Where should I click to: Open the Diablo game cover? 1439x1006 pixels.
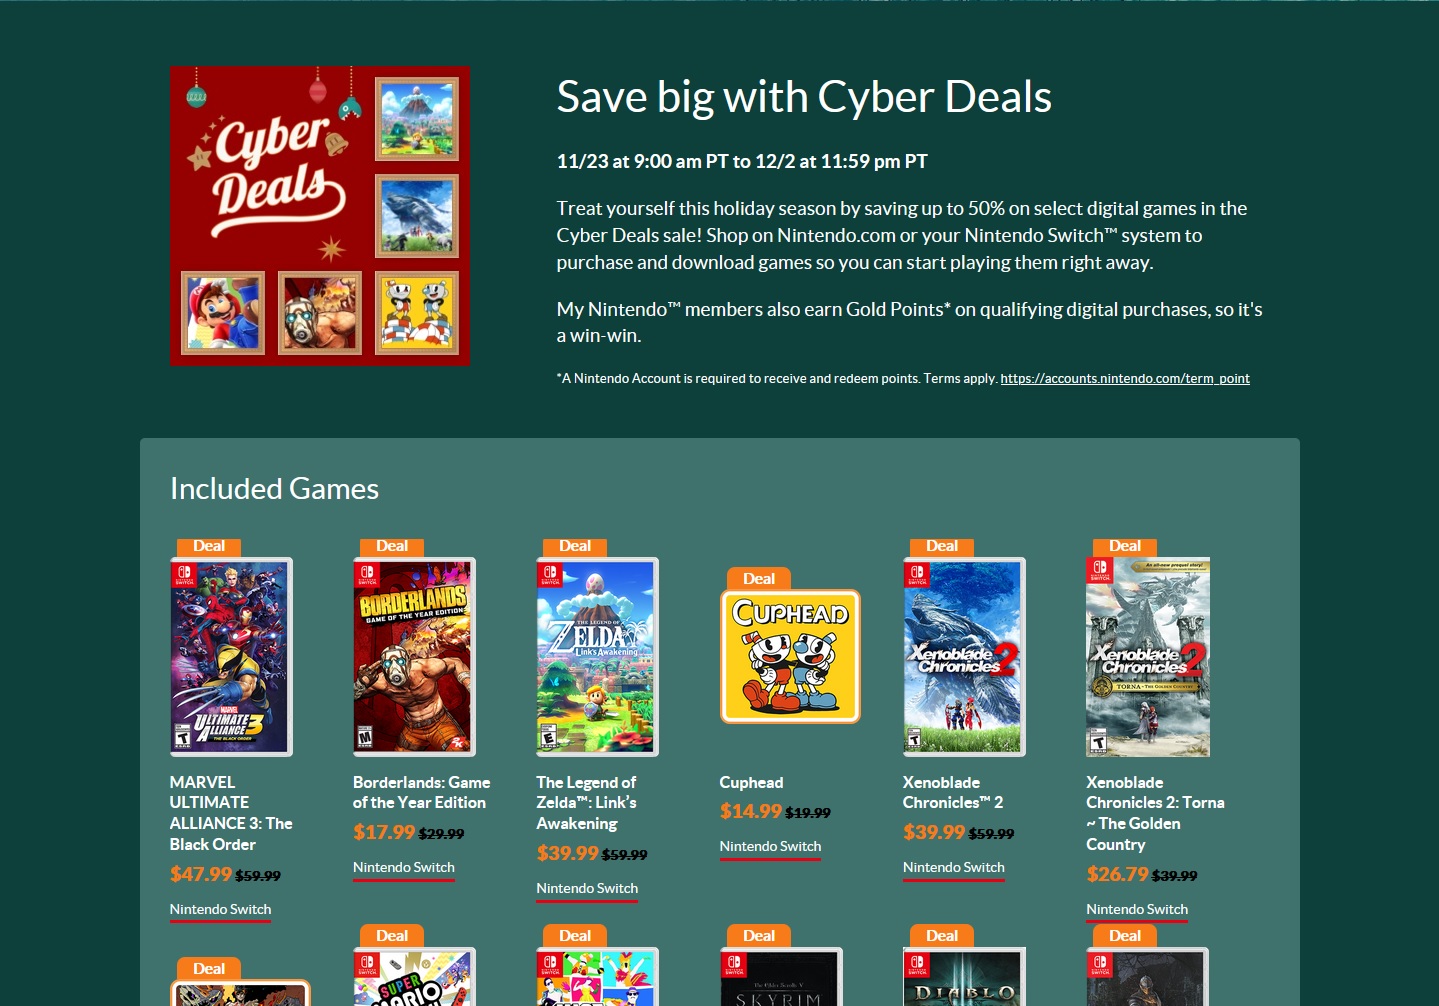click(x=964, y=977)
